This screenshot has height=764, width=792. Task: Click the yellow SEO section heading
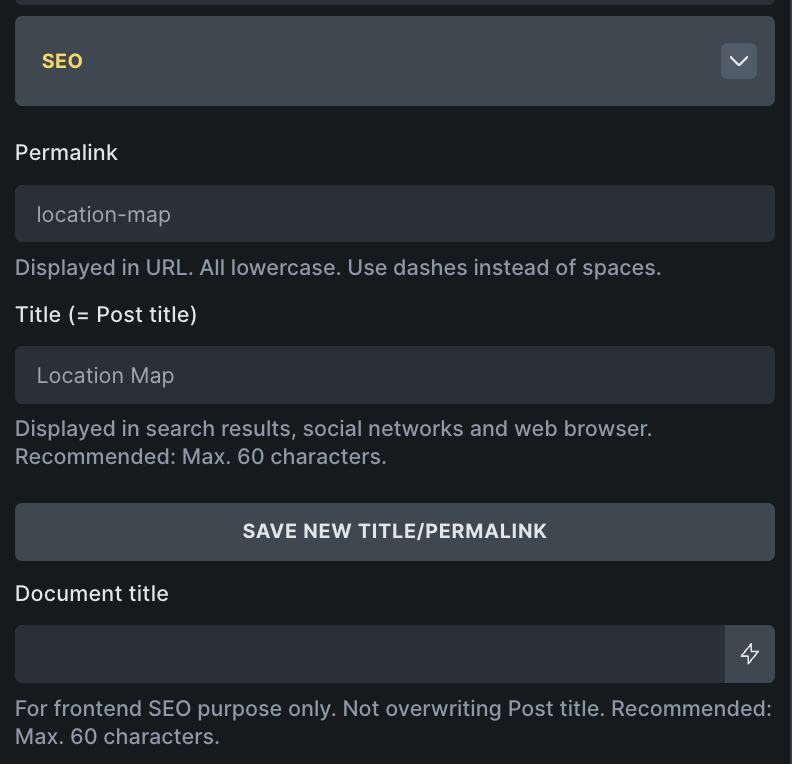62,61
